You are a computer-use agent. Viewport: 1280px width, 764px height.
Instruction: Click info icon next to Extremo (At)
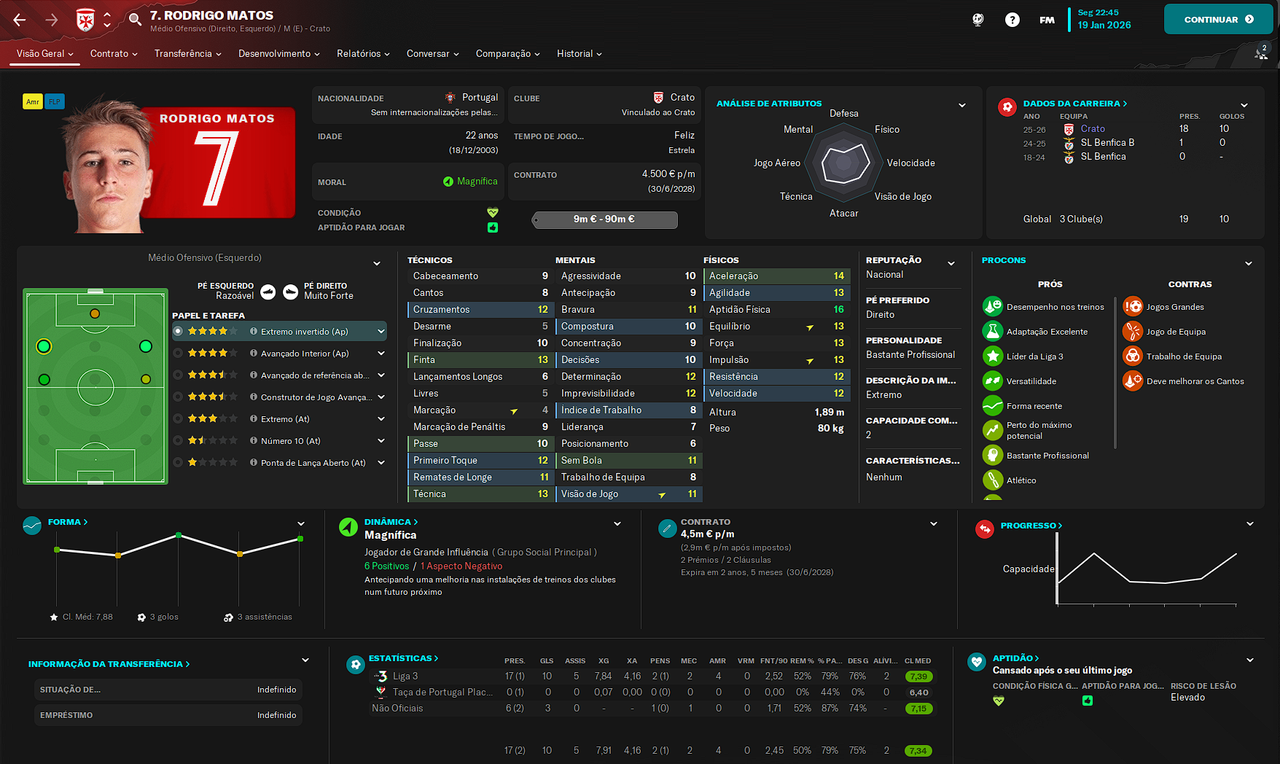tap(254, 419)
